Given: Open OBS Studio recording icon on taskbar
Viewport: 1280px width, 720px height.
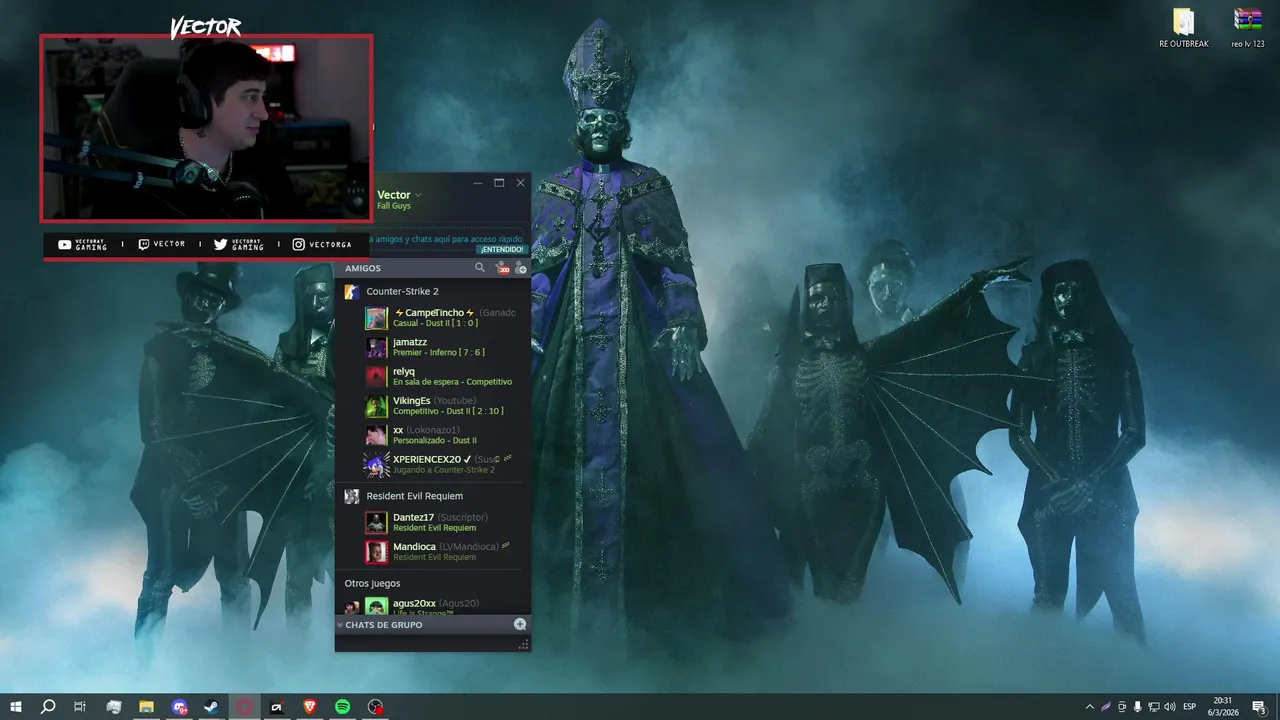Looking at the screenshot, I should (375, 707).
